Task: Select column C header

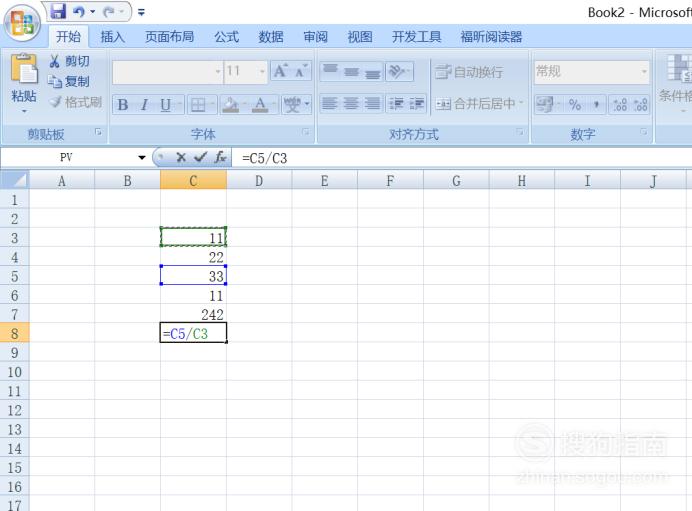Action: coord(193,180)
